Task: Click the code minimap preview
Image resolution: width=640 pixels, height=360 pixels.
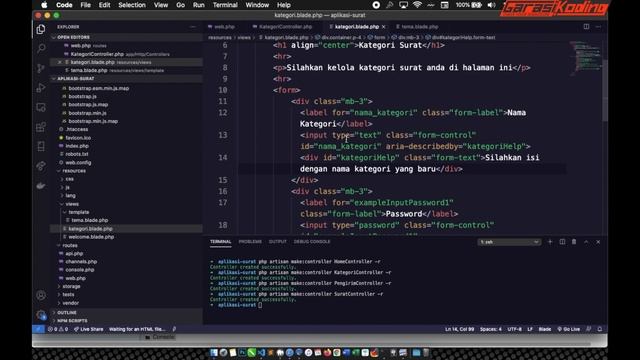Action: pos(586,58)
